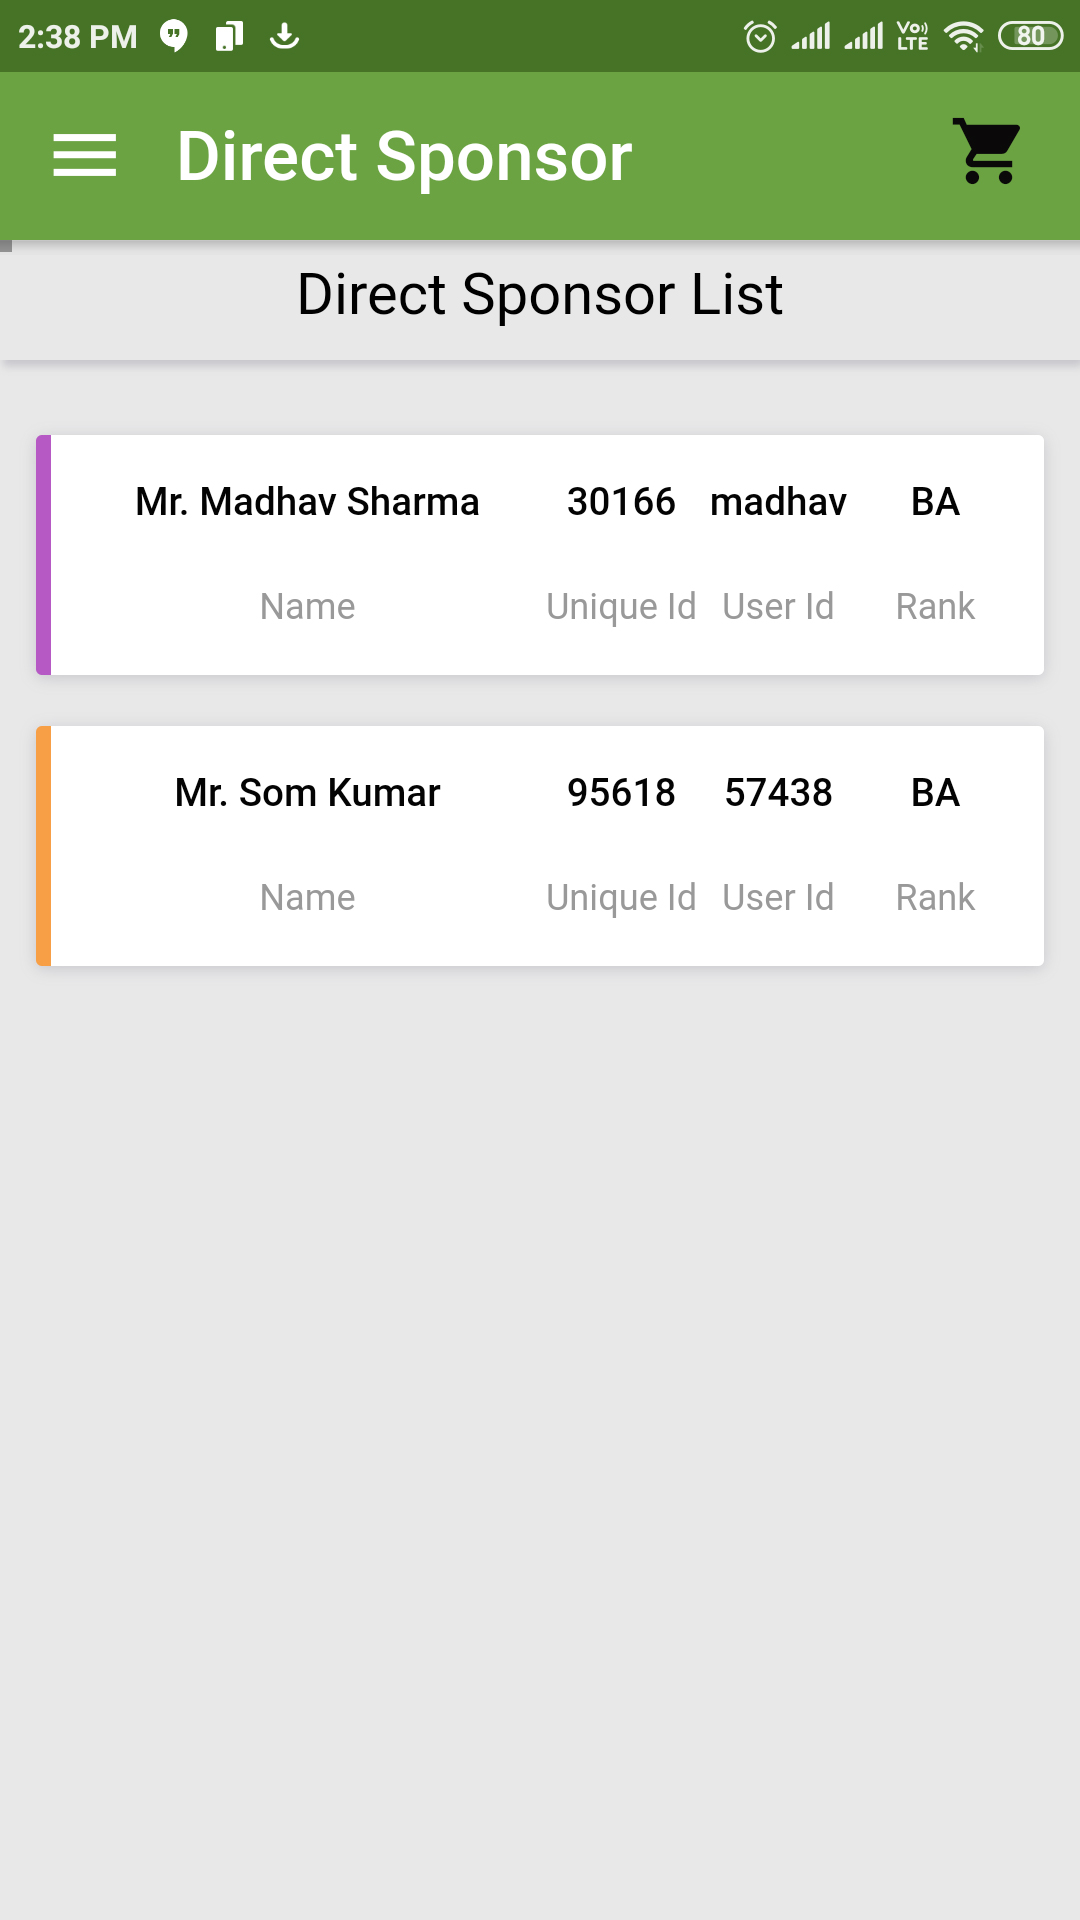1080x1920 pixels.
Task: Tap User Id 57438
Action: [778, 793]
